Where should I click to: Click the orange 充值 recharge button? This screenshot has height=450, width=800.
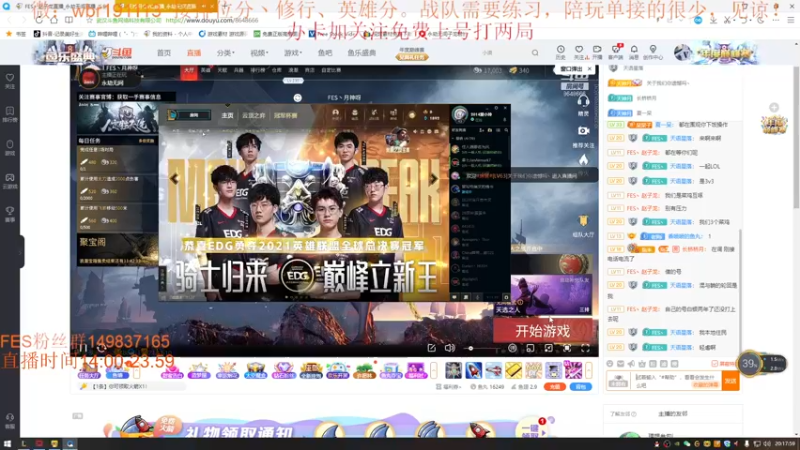pos(555,387)
